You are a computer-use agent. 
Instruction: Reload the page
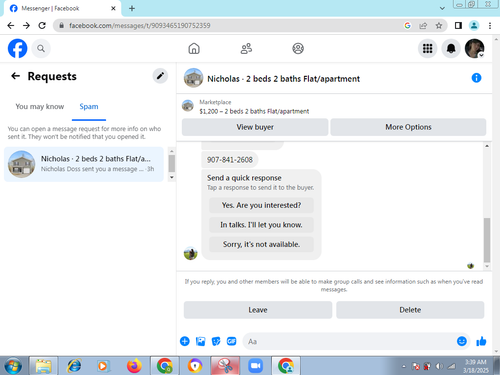coord(42,26)
